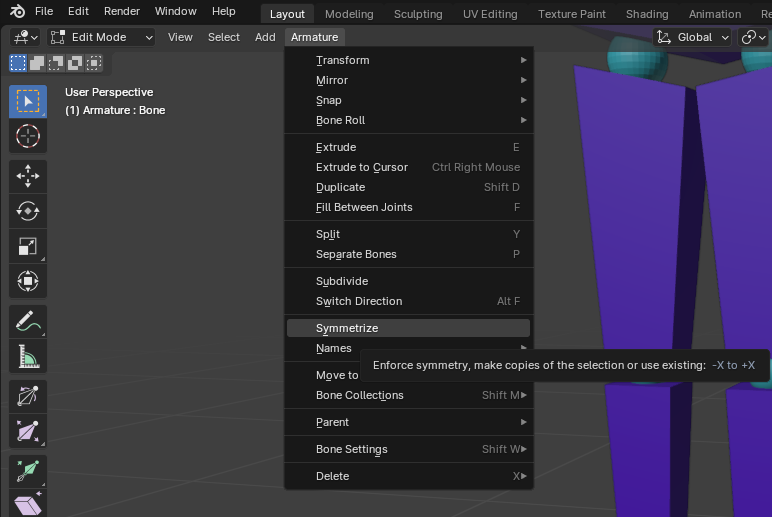The width and height of the screenshot is (772, 517).
Task: Open the viewport Add menu
Action: click(265, 37)
